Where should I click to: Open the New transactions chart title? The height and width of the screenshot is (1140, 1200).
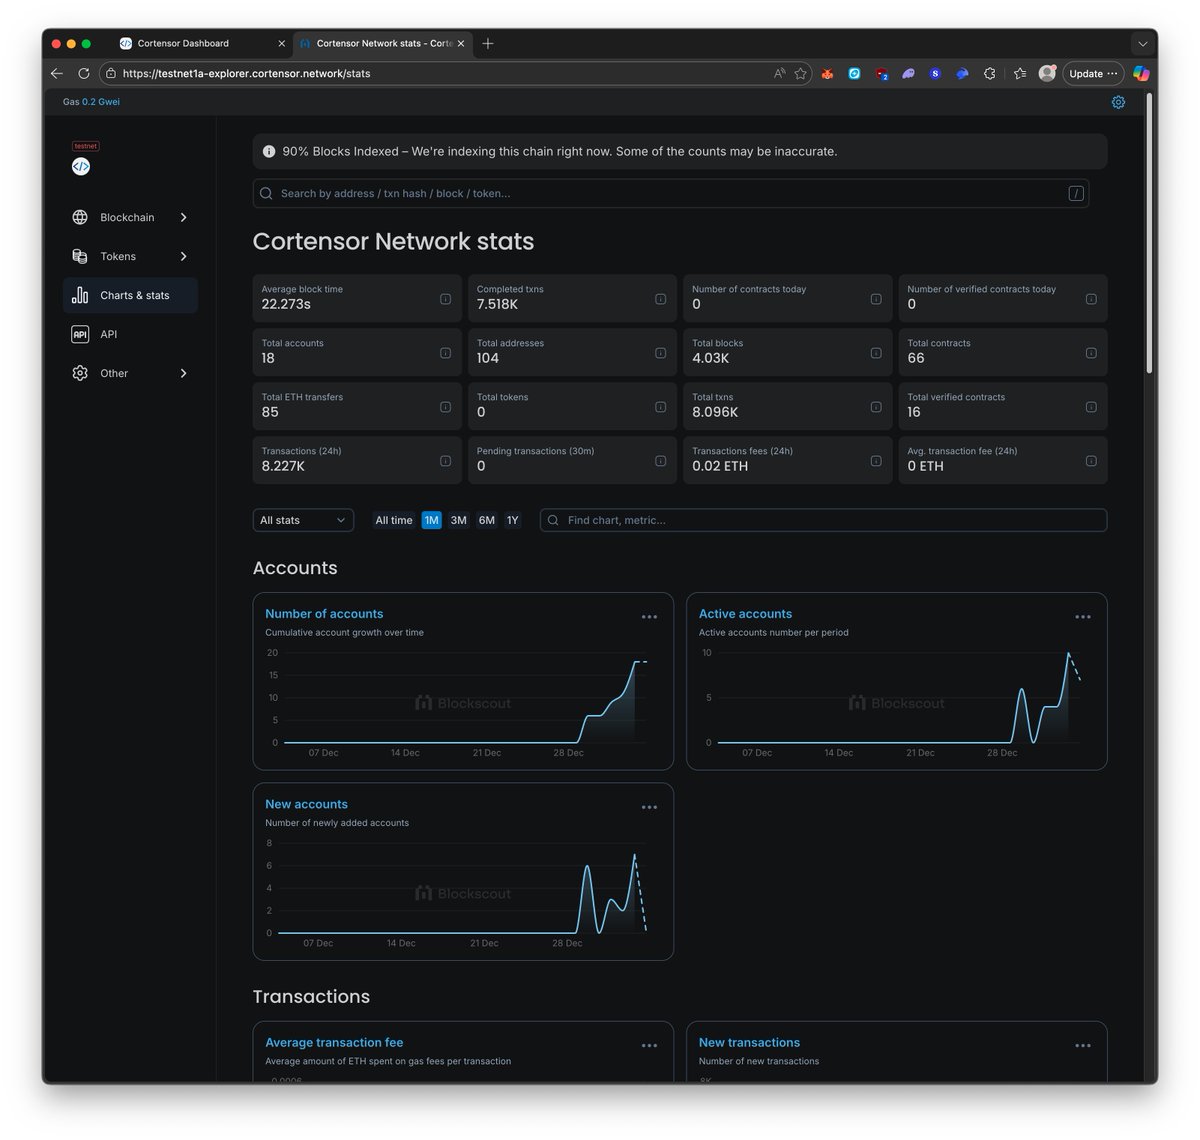pyautogui.click(x=749, y=1042)
